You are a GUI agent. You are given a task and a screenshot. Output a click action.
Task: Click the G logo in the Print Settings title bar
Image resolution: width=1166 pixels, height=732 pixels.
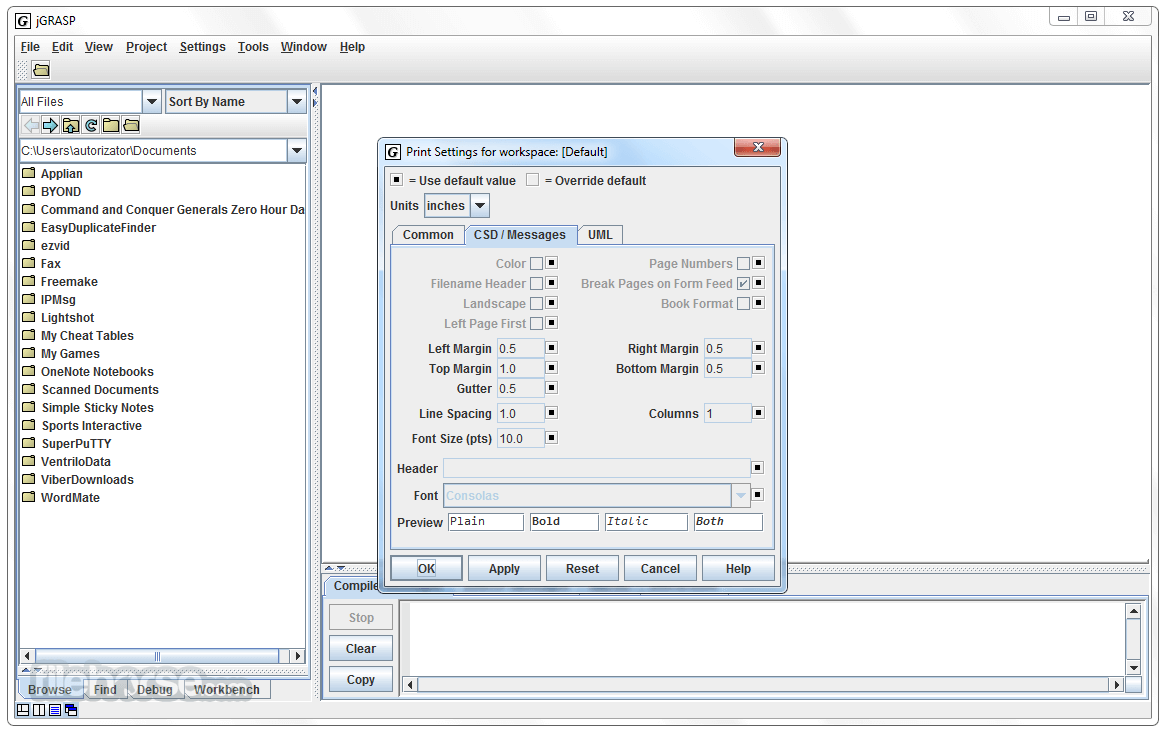(x=393, y=152)
